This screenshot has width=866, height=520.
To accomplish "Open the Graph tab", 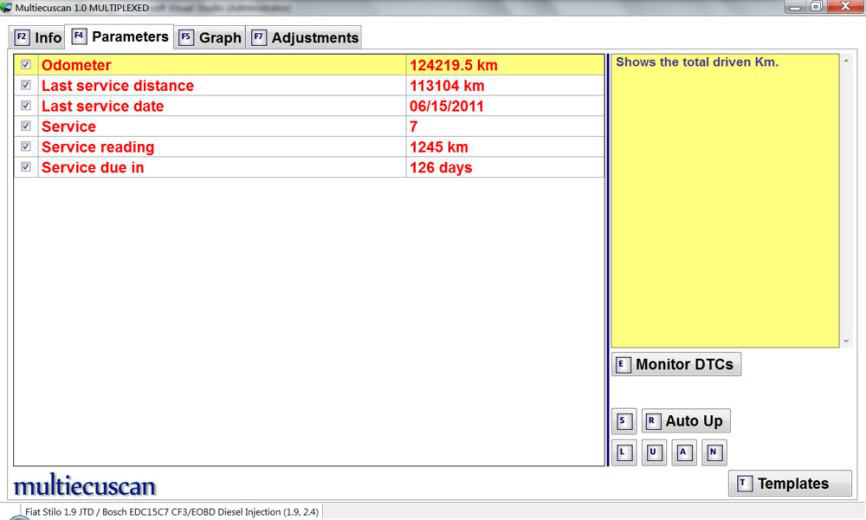I will pos(210,38).
